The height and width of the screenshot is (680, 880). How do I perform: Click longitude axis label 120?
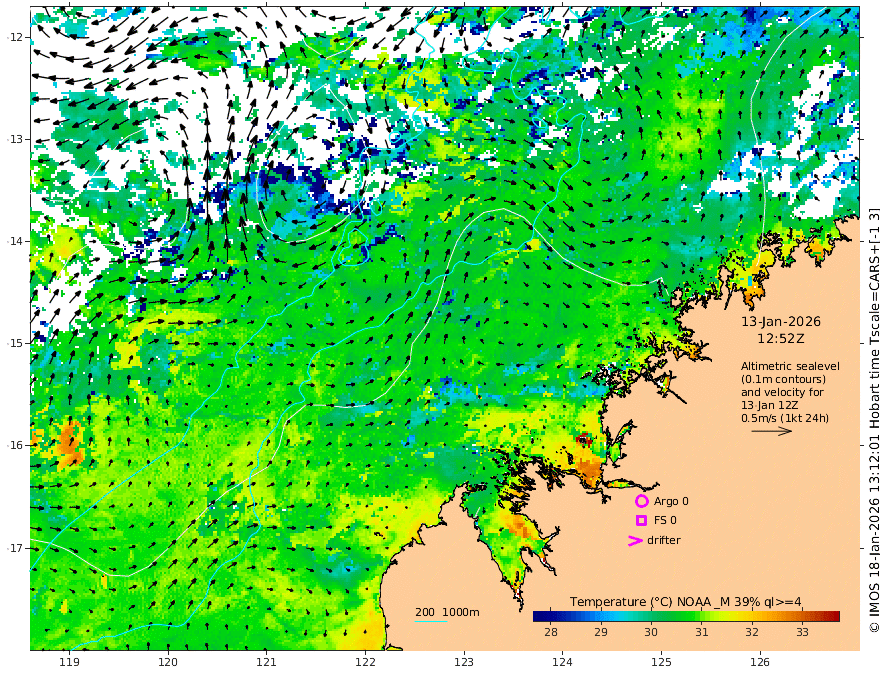tap(168, 663)
